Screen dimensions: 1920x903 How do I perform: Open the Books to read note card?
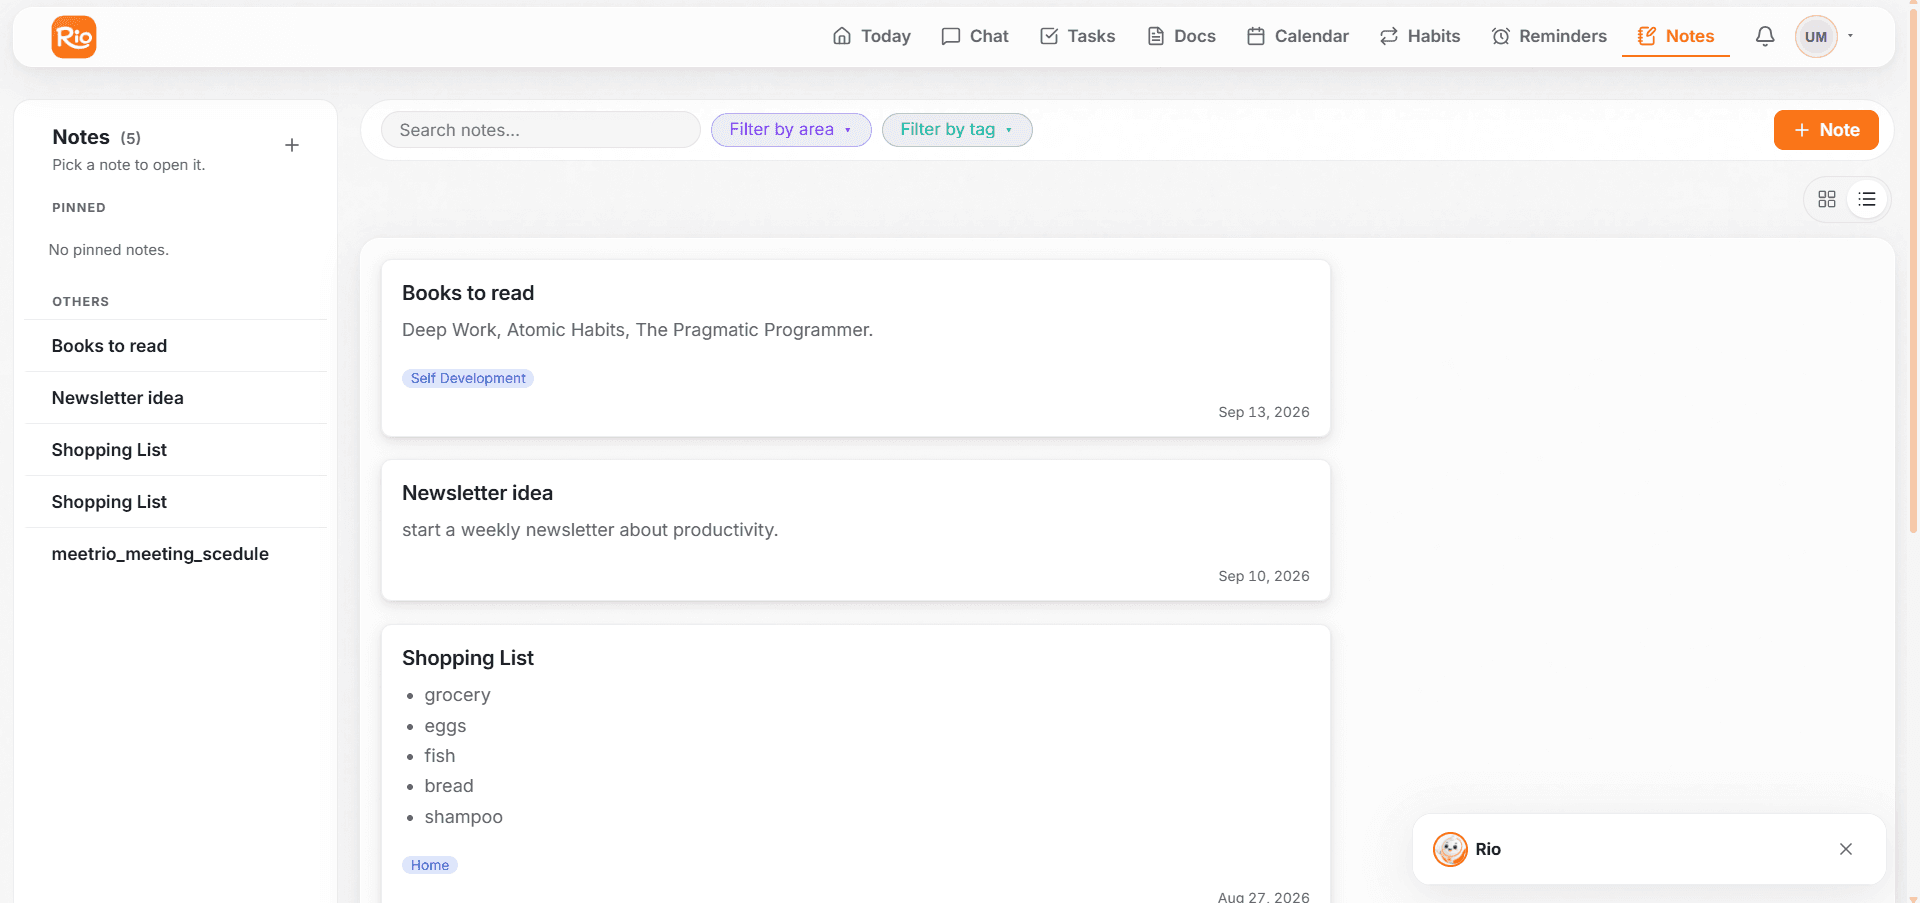point(856,348)
